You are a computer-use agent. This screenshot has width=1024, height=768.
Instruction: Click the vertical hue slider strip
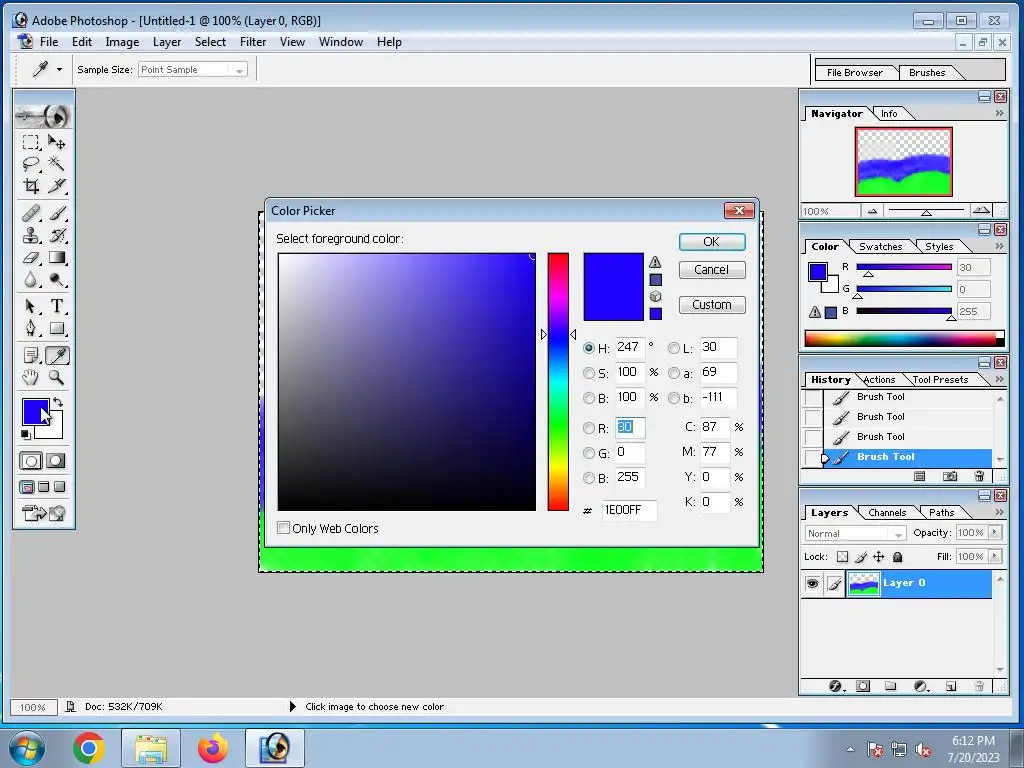[558, 381]
